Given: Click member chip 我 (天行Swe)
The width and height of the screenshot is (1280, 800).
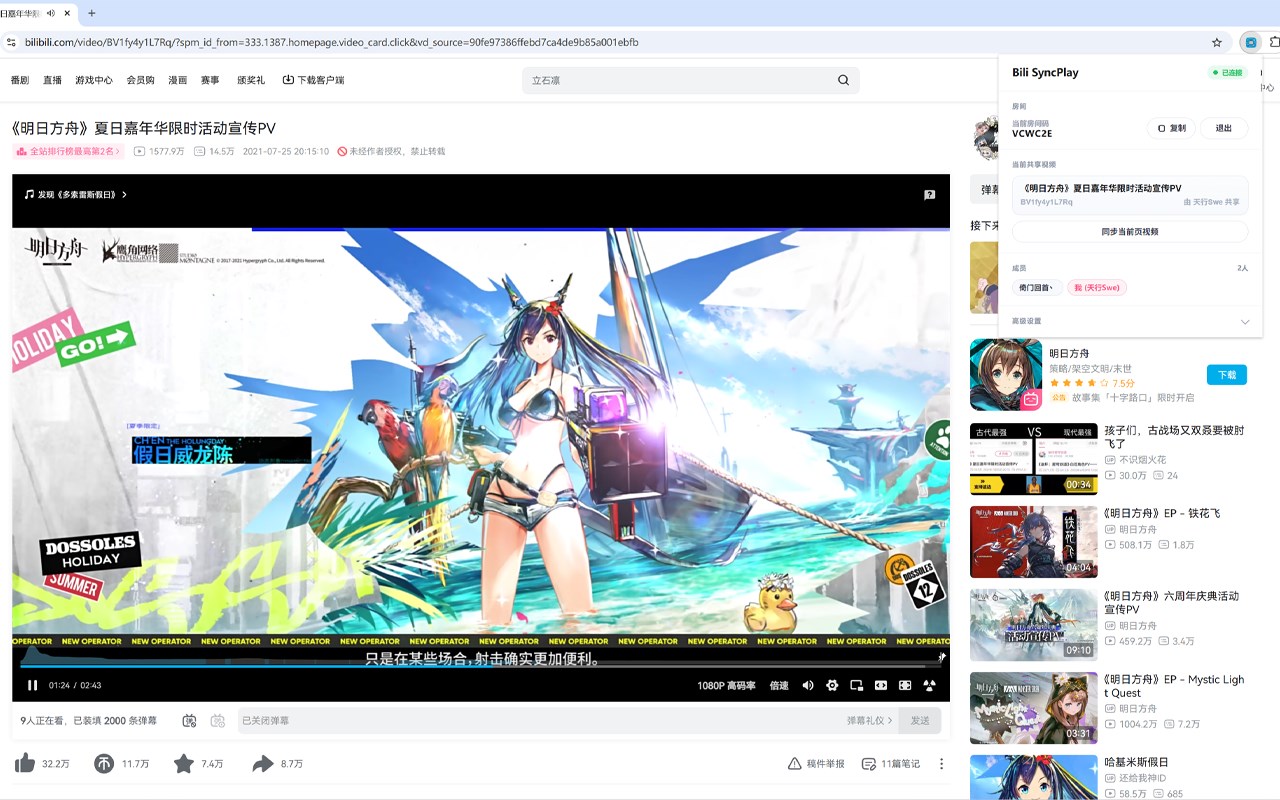Looking at the screenshot, I should [x=1097, y=287].
